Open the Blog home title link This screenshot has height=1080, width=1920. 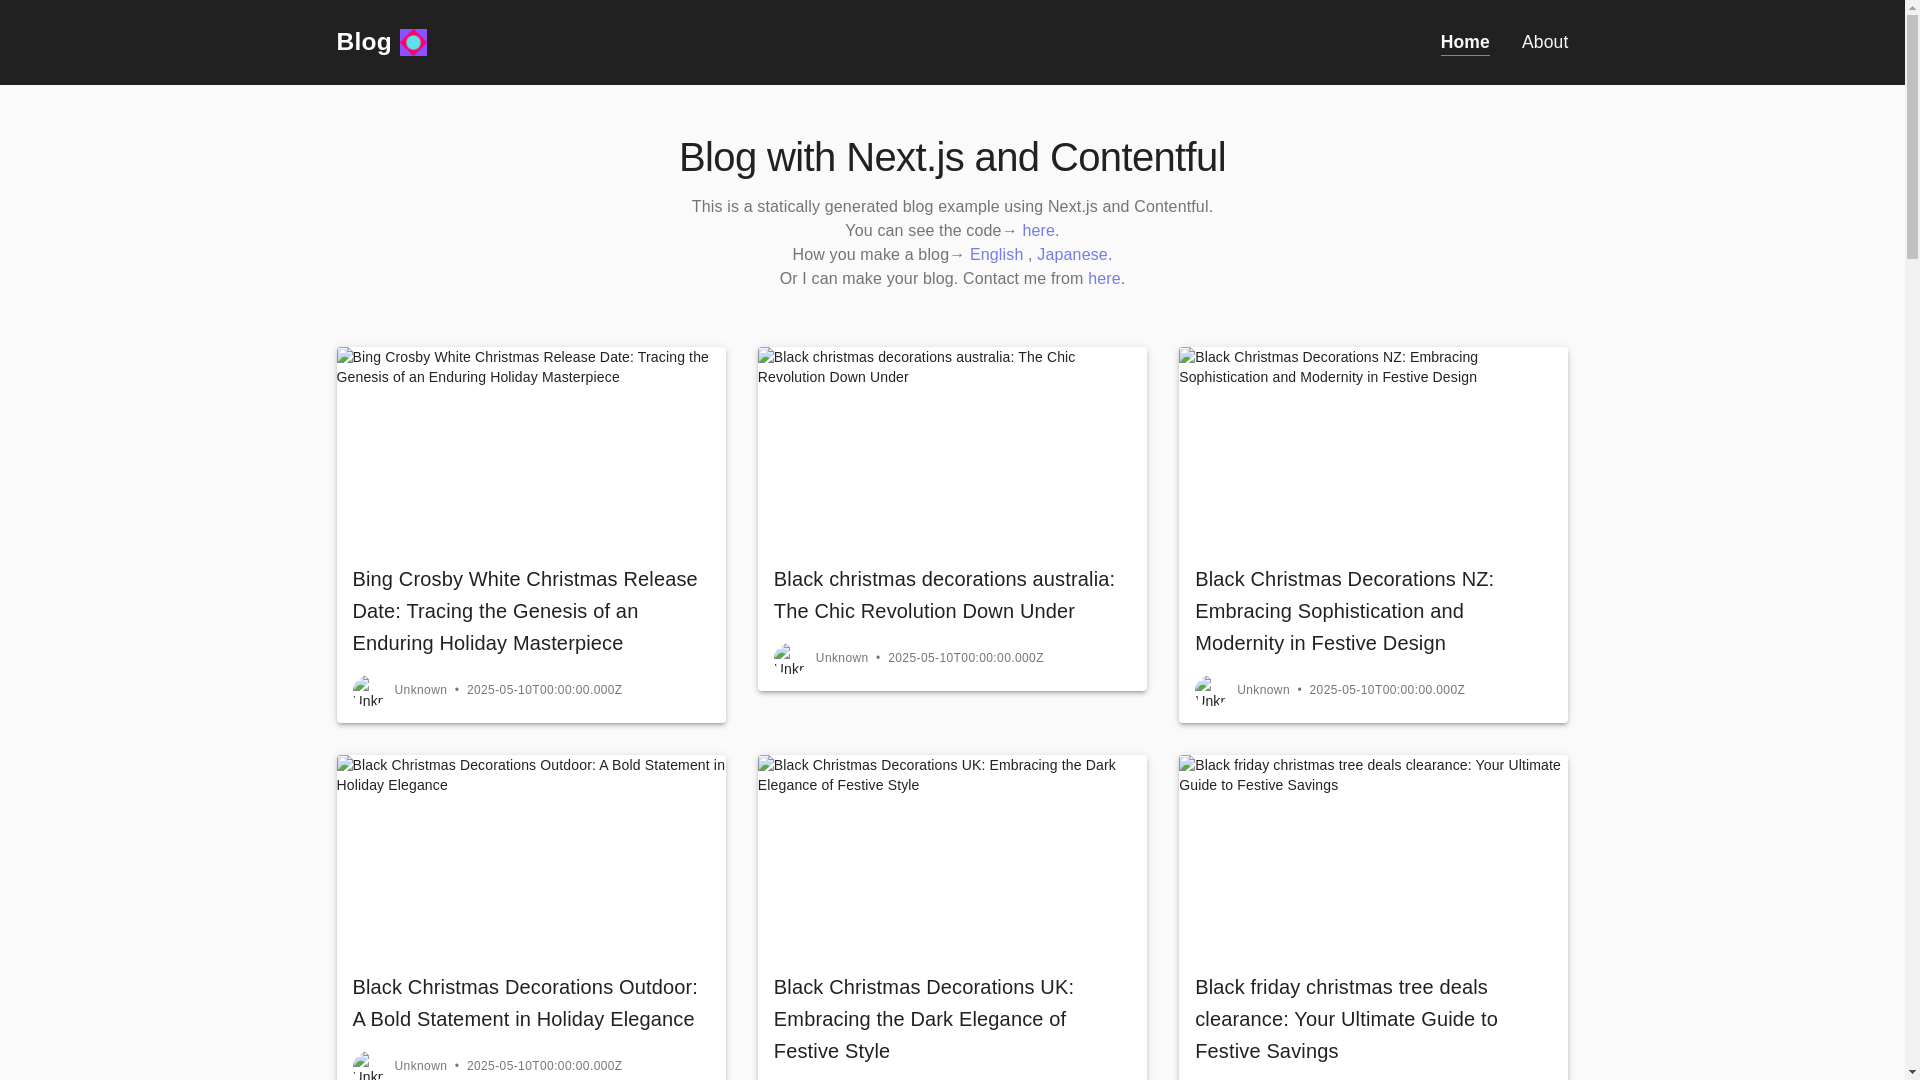pos(364,42)
